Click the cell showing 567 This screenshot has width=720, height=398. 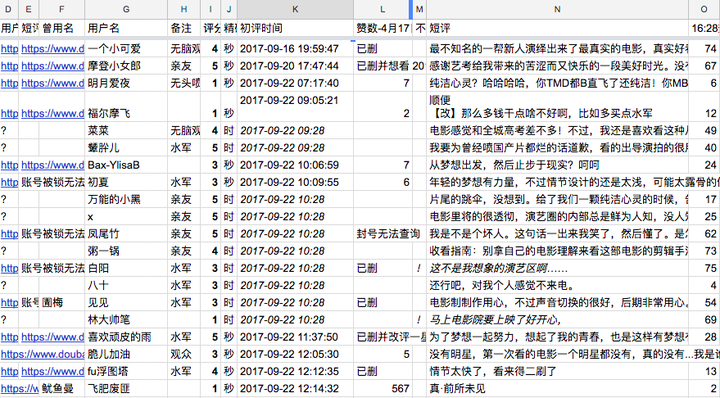[x=382, y=389]
